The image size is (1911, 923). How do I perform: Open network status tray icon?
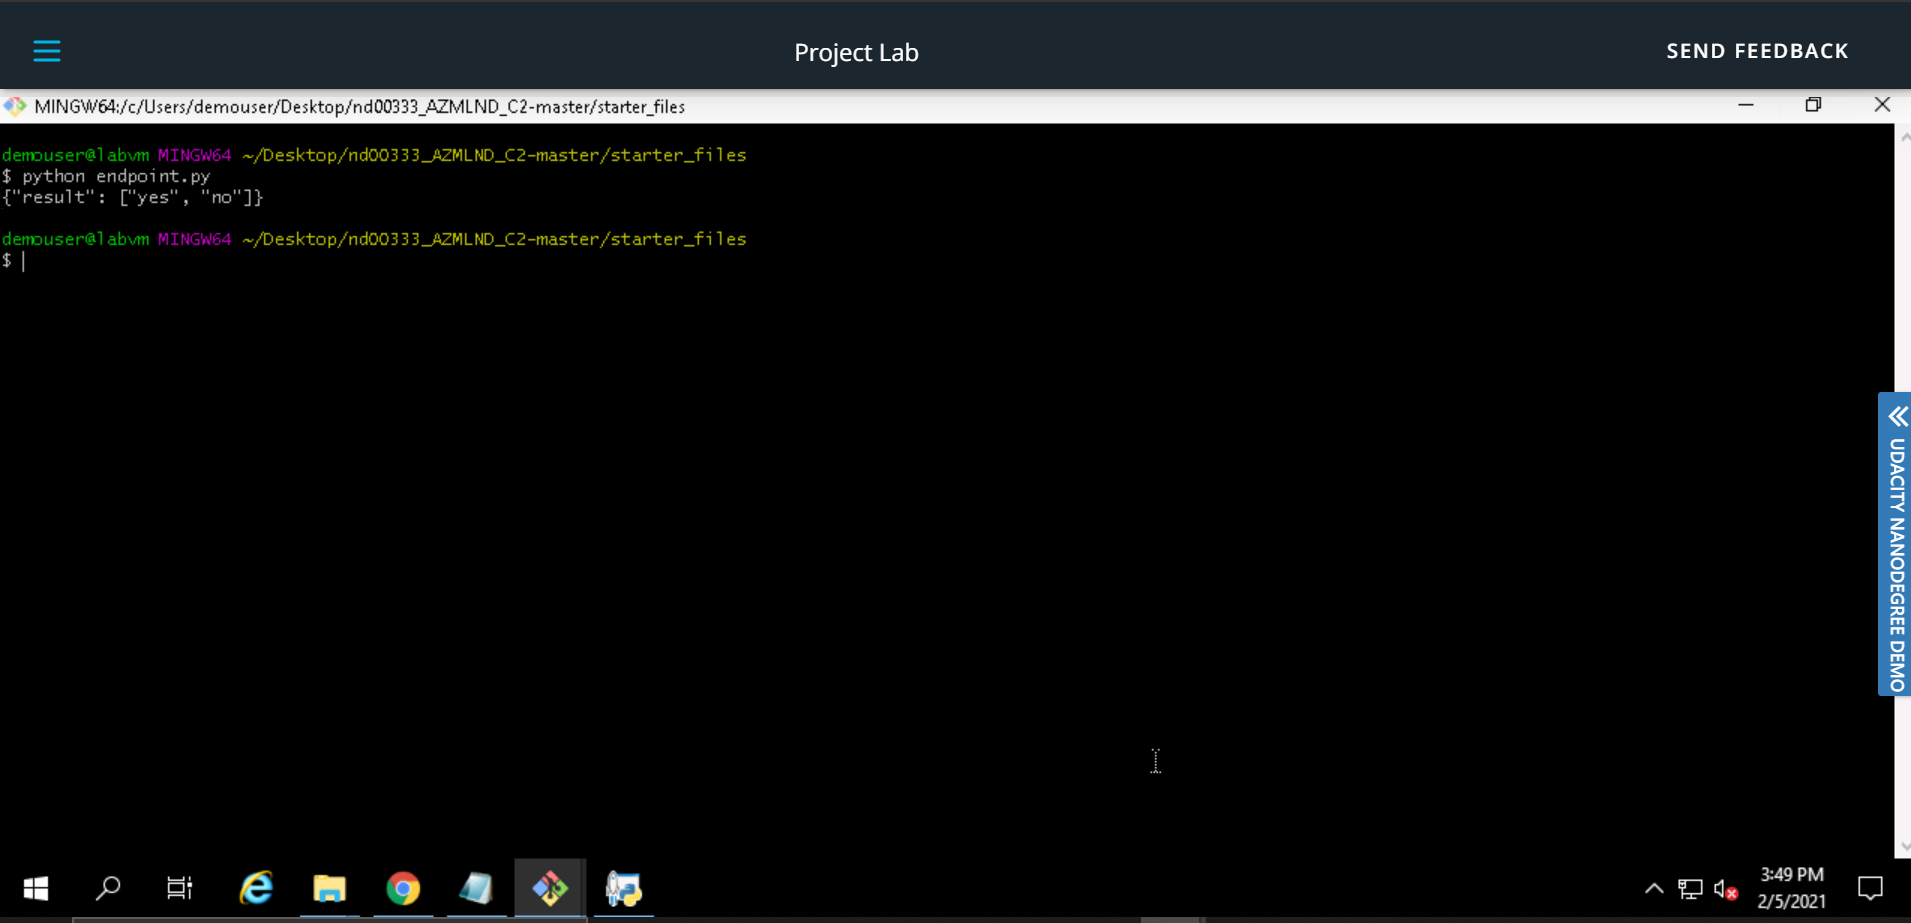tap(1690, 888)
